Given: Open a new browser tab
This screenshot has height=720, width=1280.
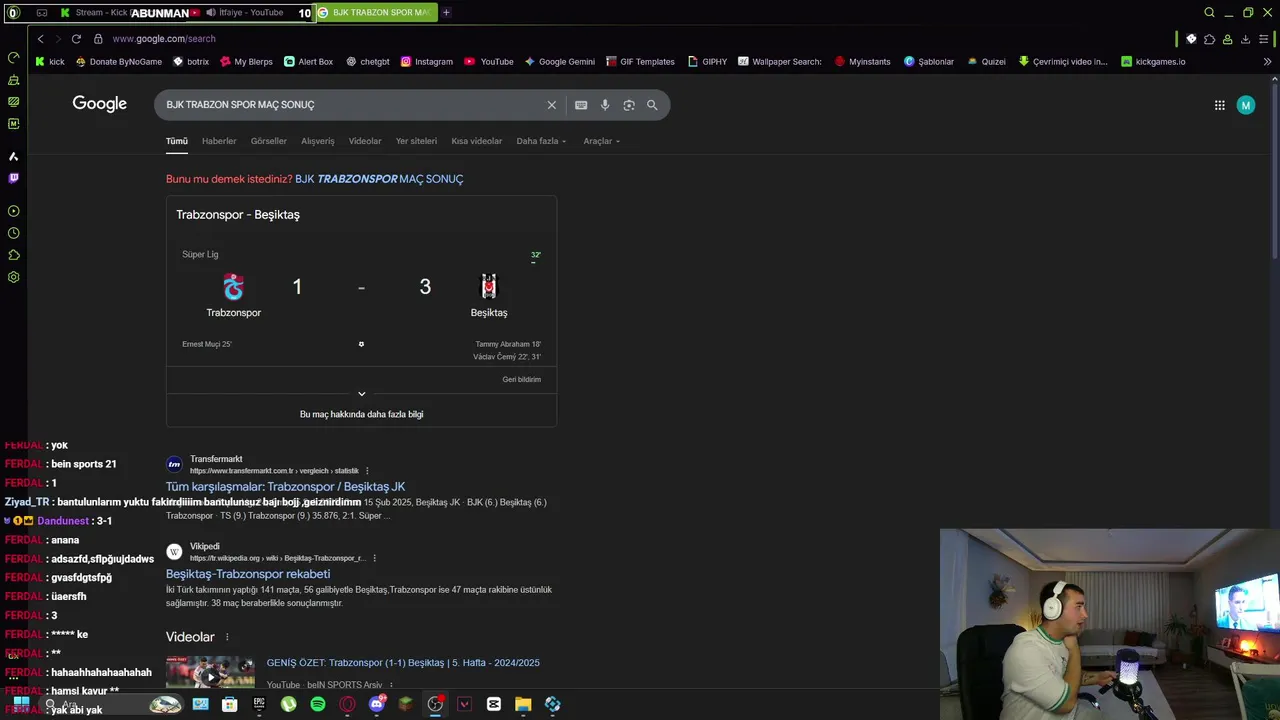Looking at the screenshot, I should pos(446,13).
